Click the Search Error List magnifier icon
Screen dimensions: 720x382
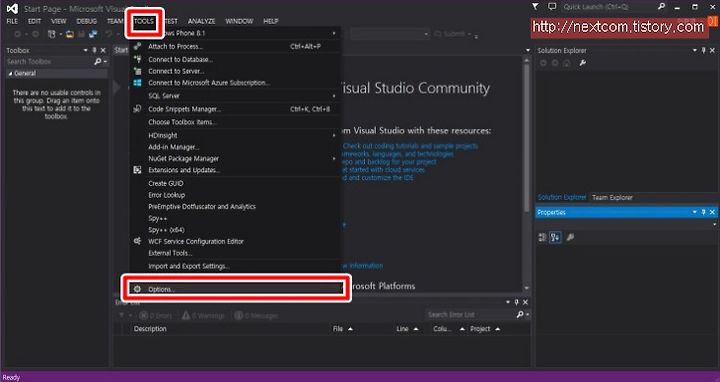click(520, 315)
